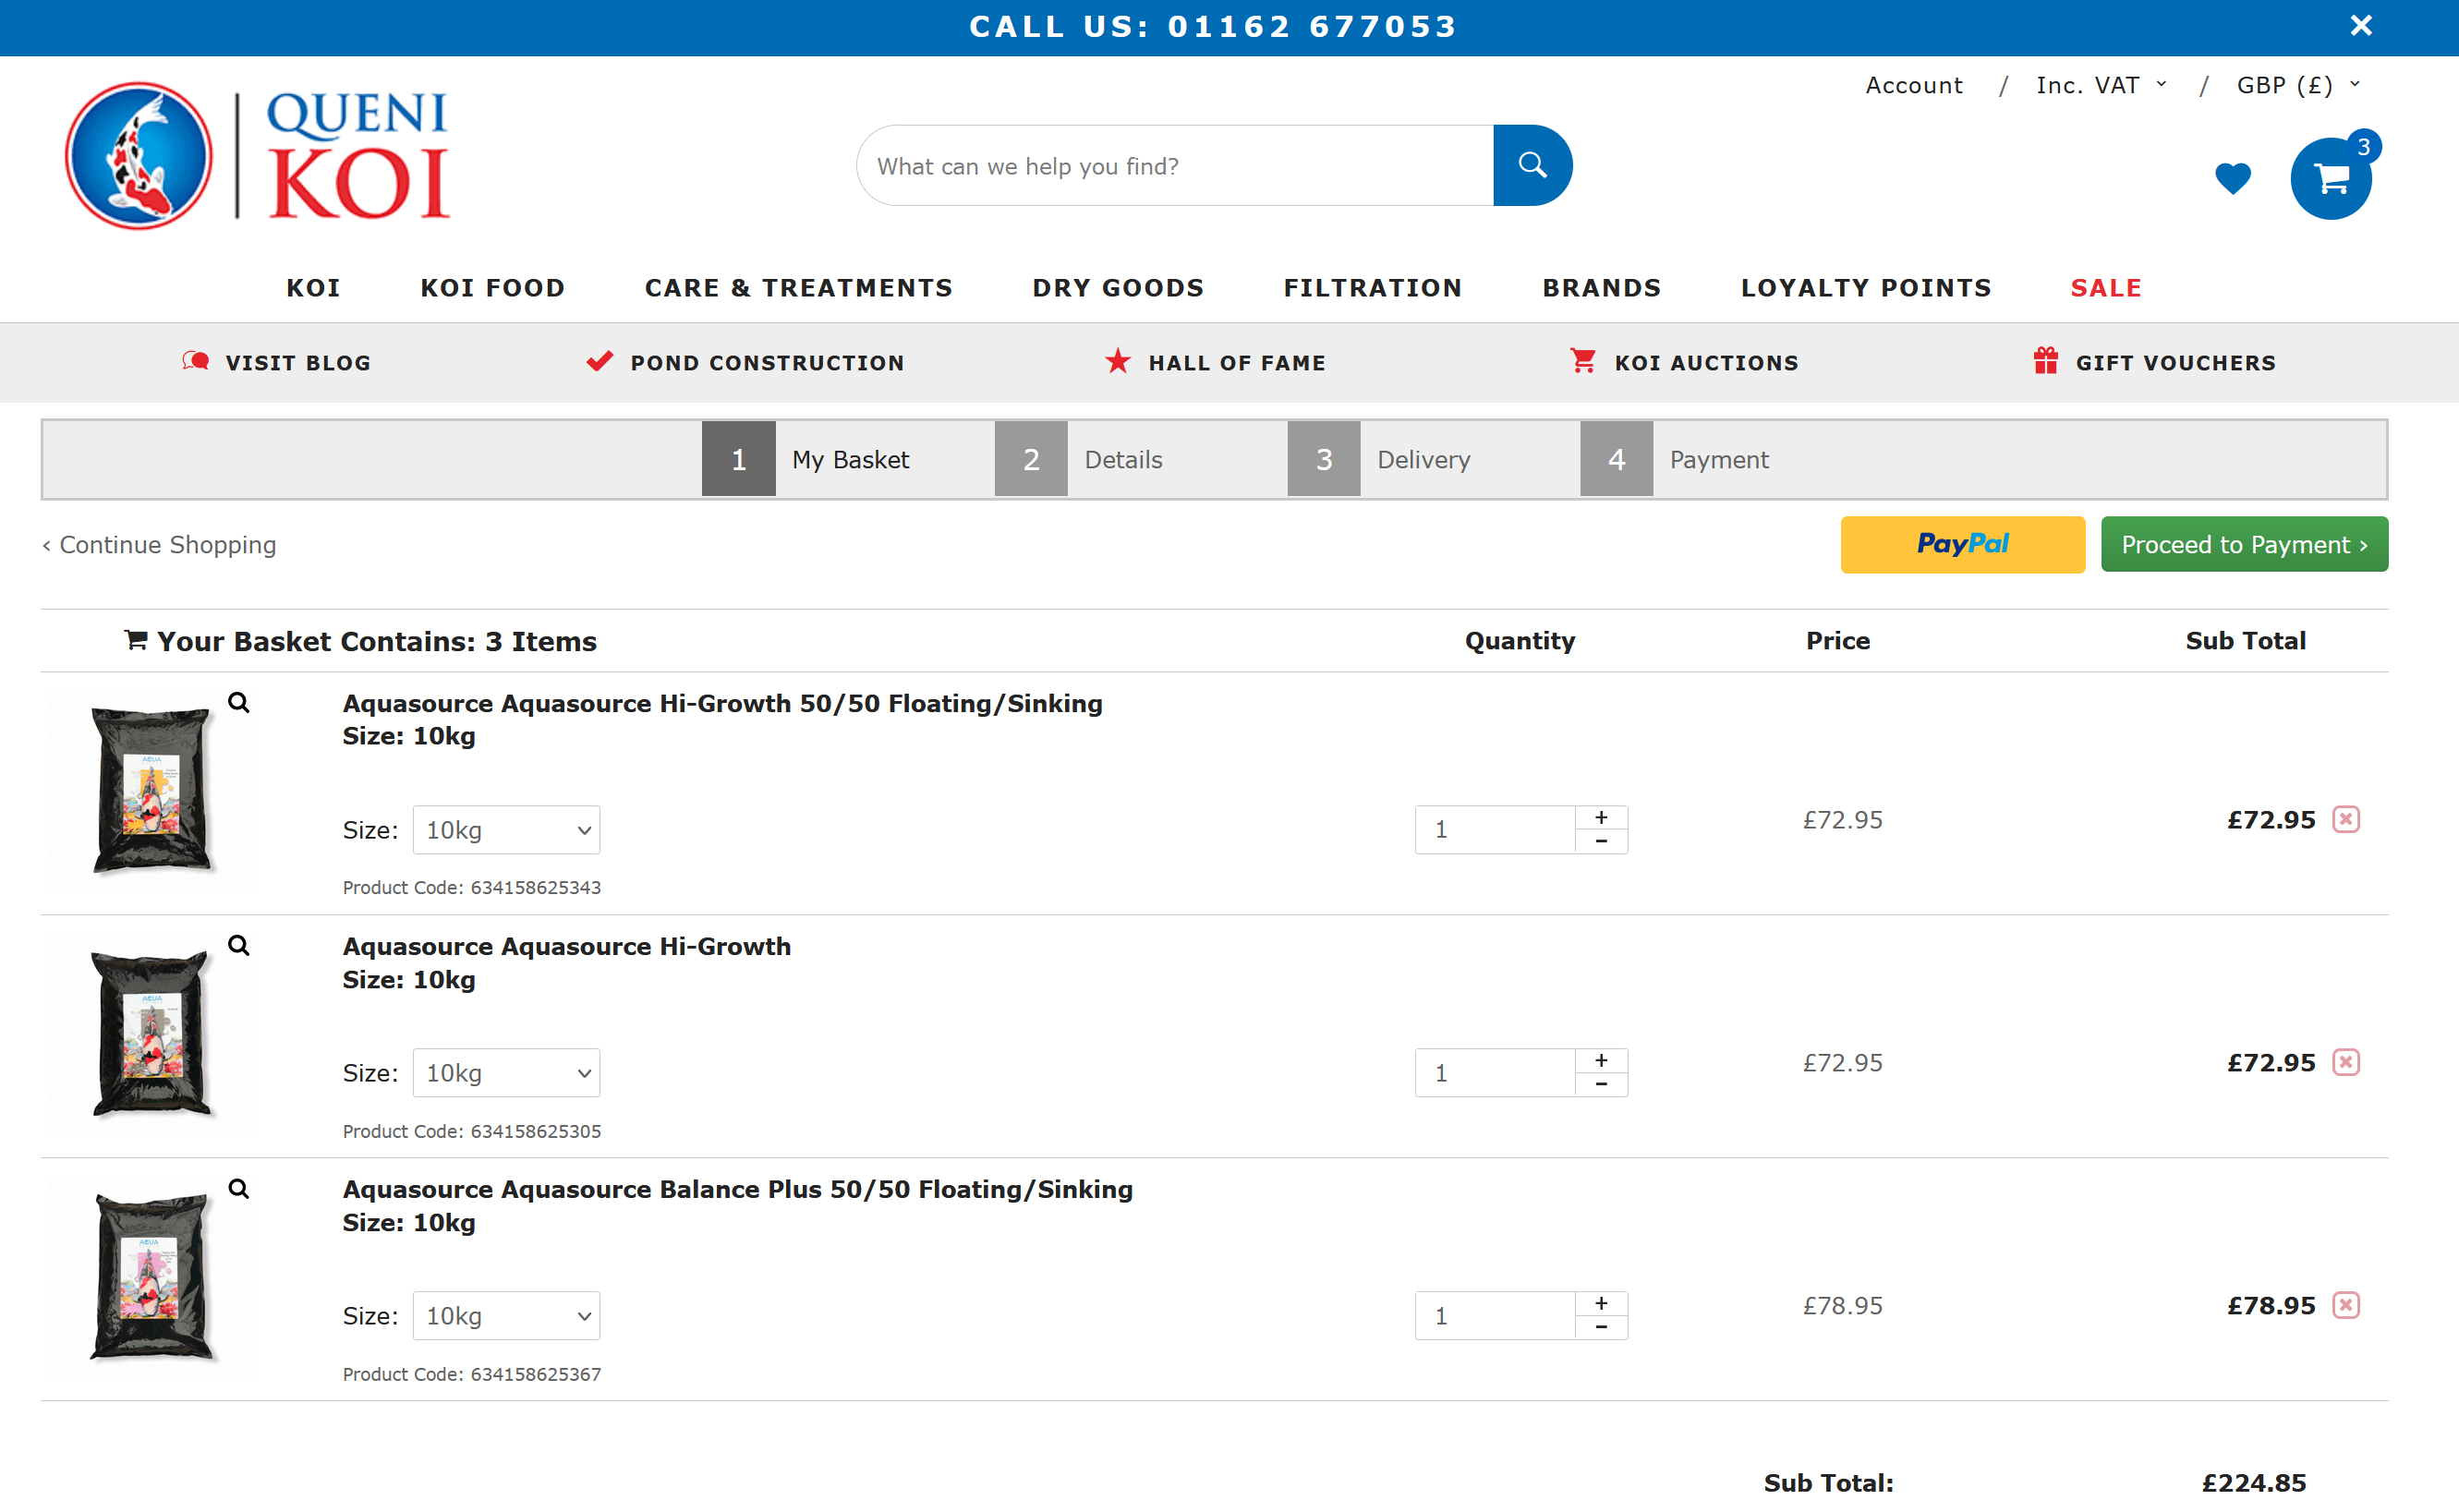This screenshot has width=2459, height=1512.
Task: Click Aquasource Hi-Growth product thumbnail
Action: tap(151, 1033)
